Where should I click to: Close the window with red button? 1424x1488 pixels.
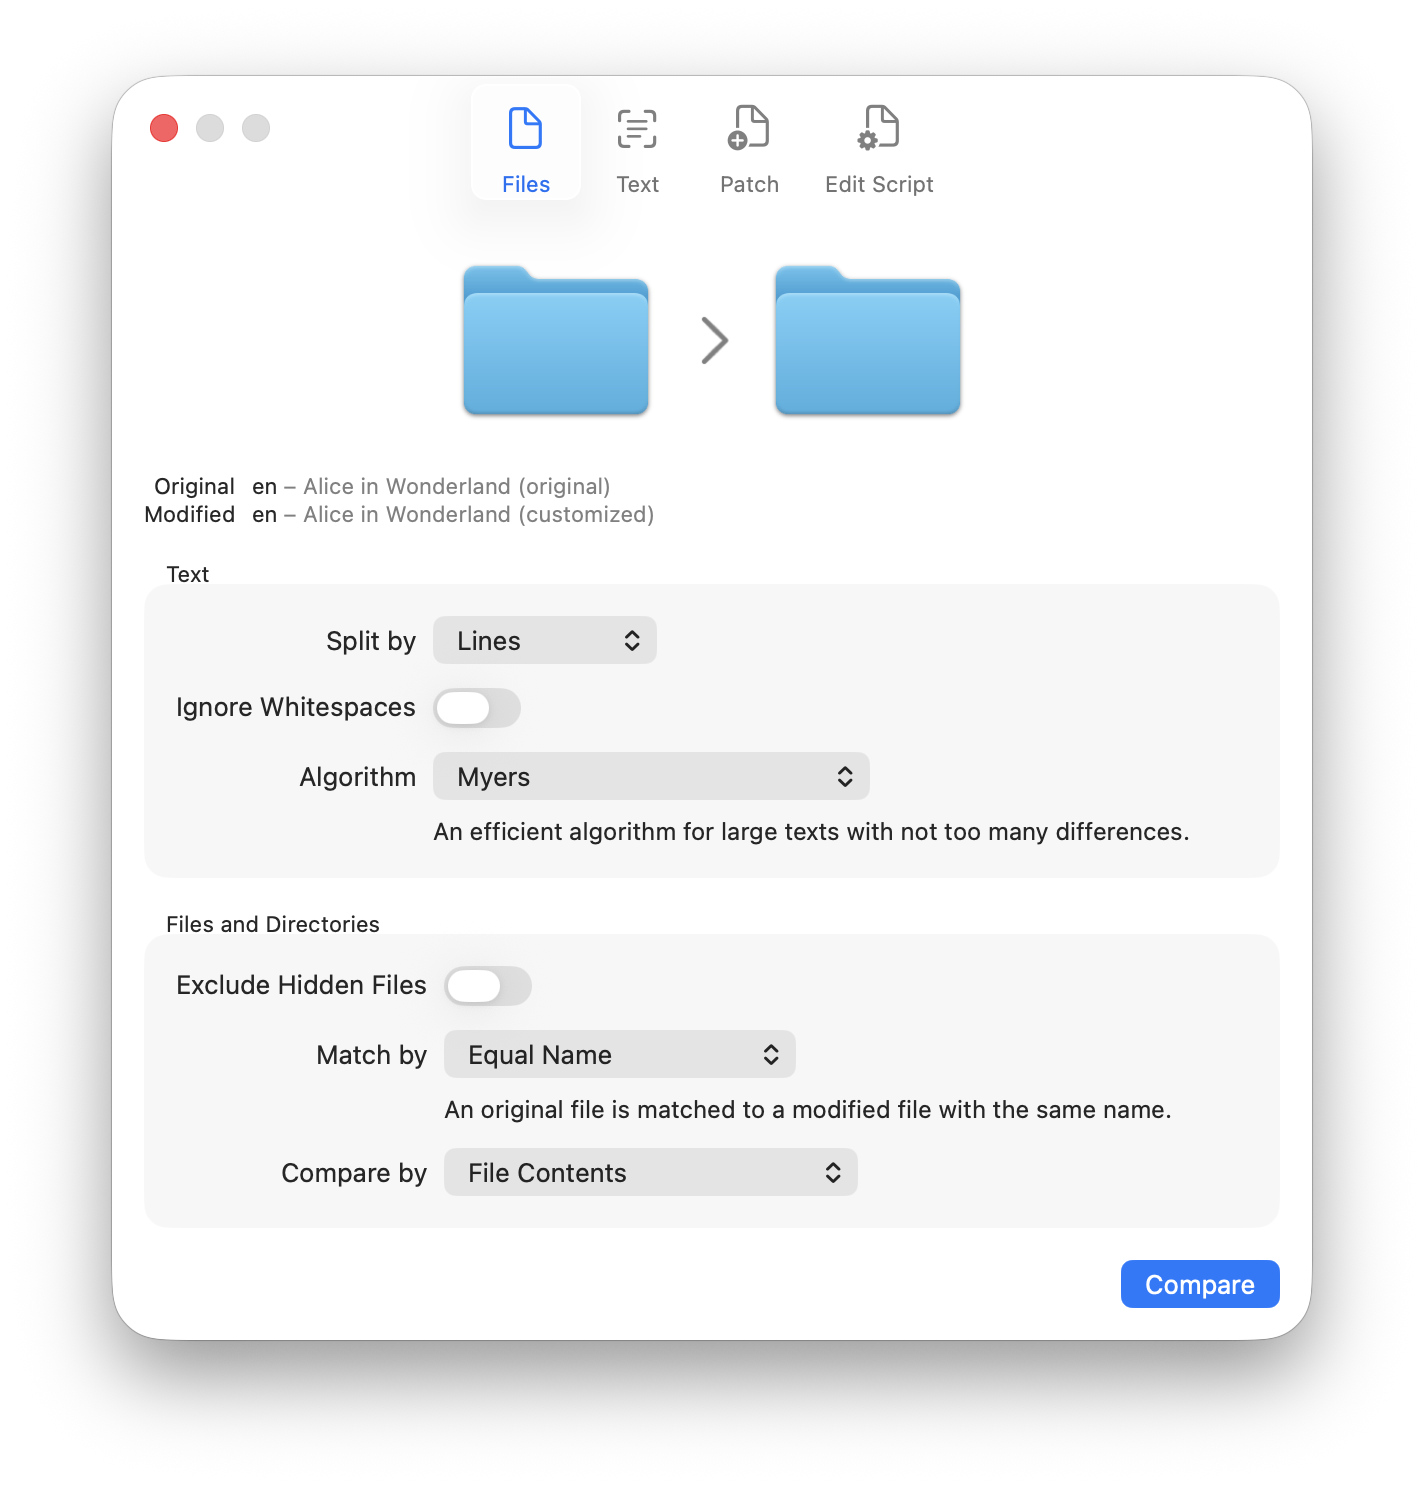[164, 128]
